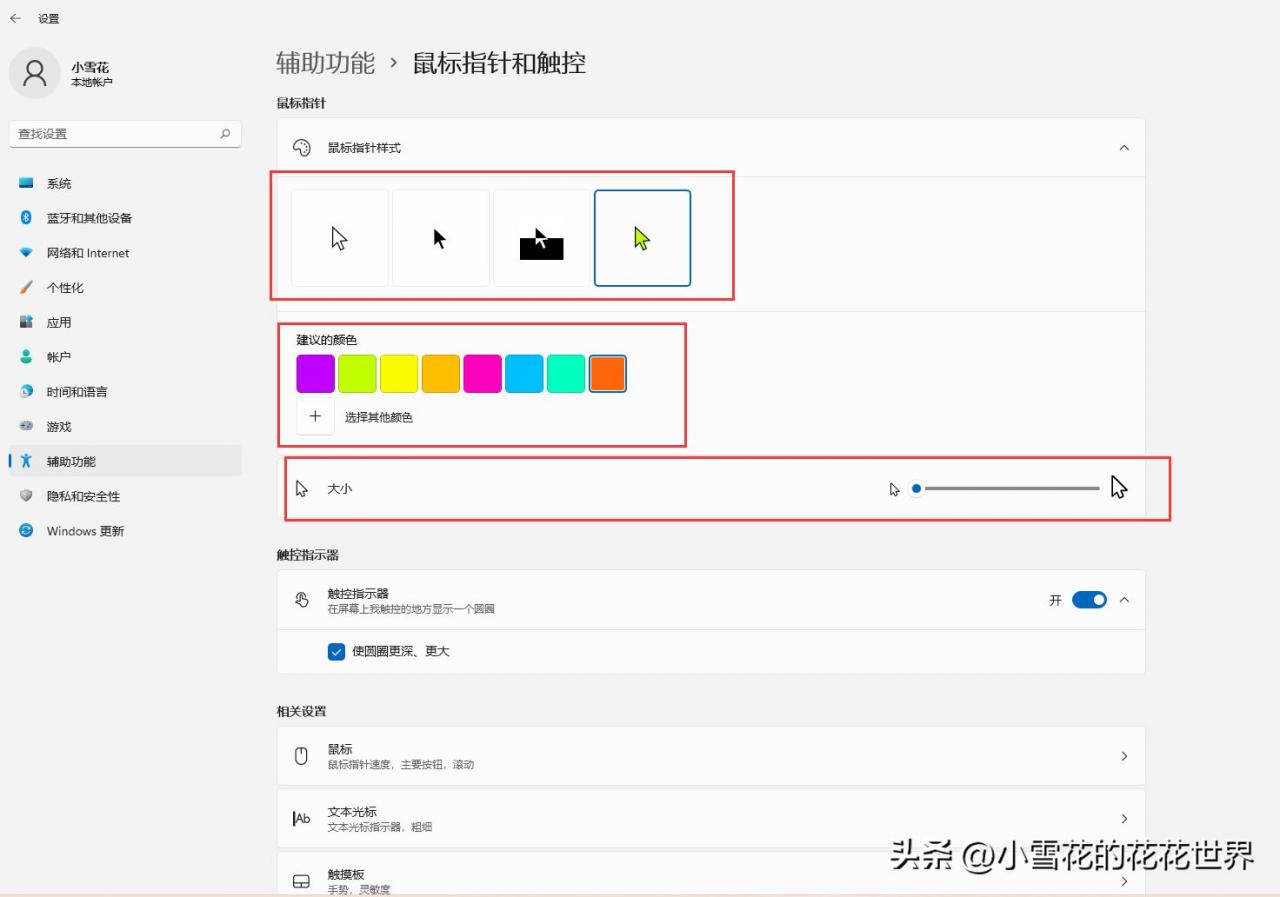Go to 应用 settings
The image size is (1280, 897).
[125, 322]
